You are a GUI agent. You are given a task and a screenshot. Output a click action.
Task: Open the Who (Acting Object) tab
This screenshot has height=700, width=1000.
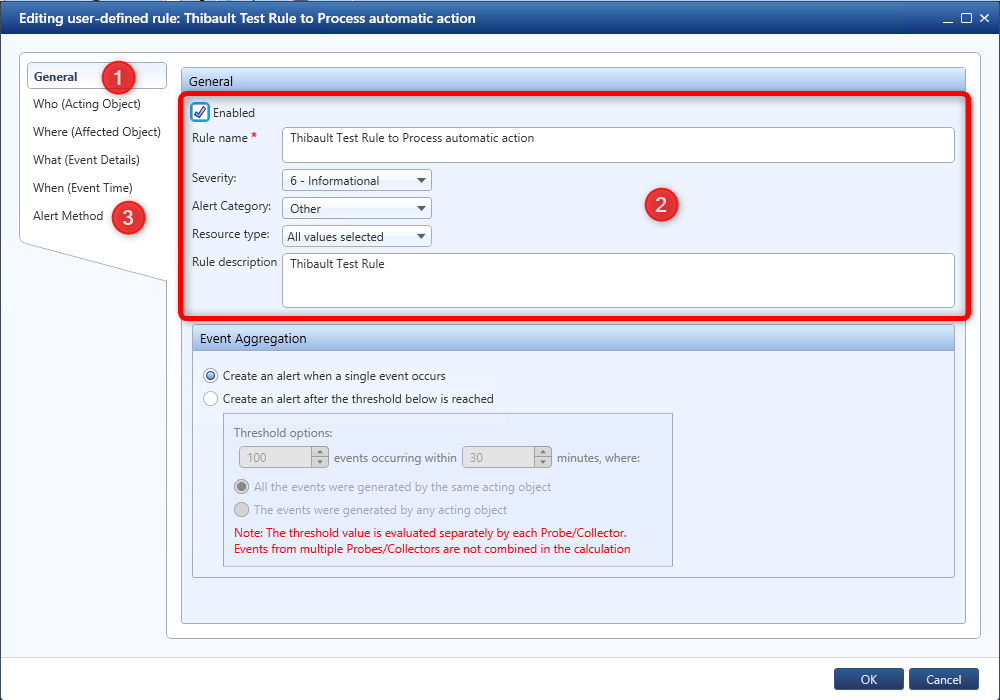click(x=87, y=104)
